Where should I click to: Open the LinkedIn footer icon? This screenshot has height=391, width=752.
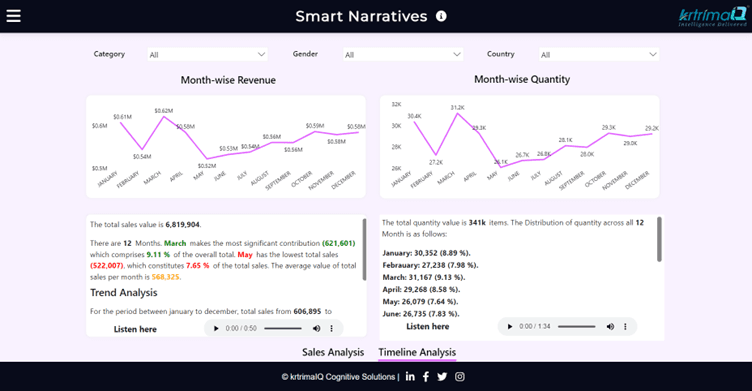pos(410,377)
